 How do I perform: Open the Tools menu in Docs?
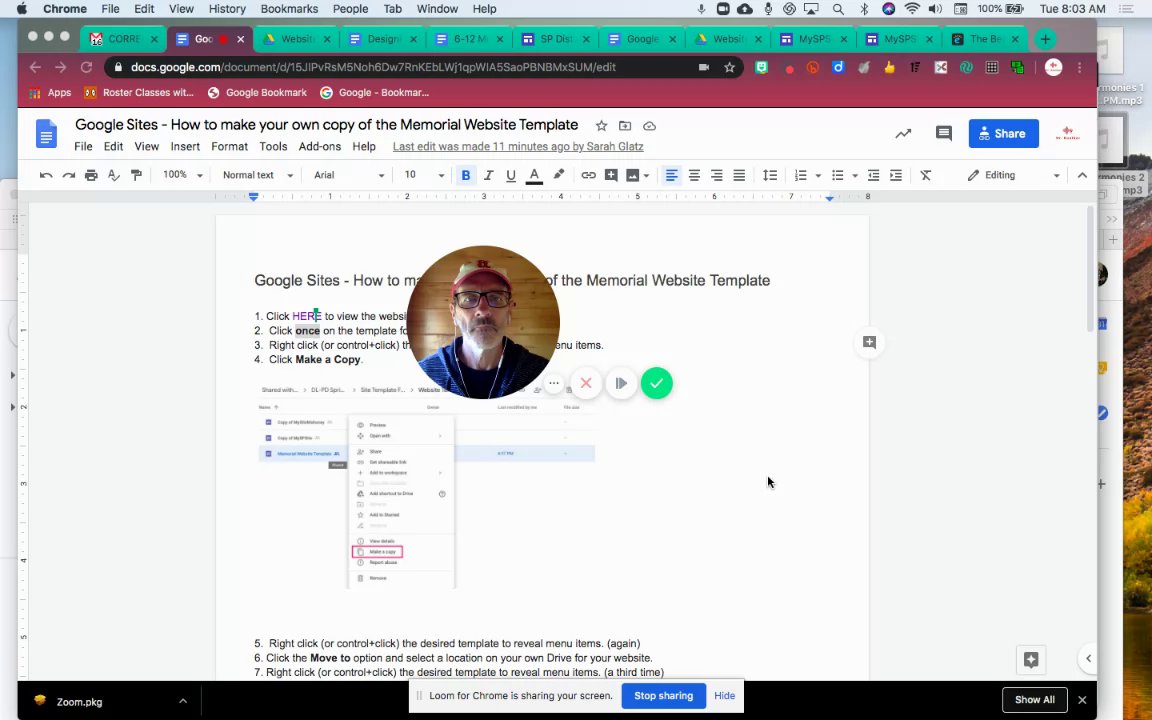pos(273,146)
